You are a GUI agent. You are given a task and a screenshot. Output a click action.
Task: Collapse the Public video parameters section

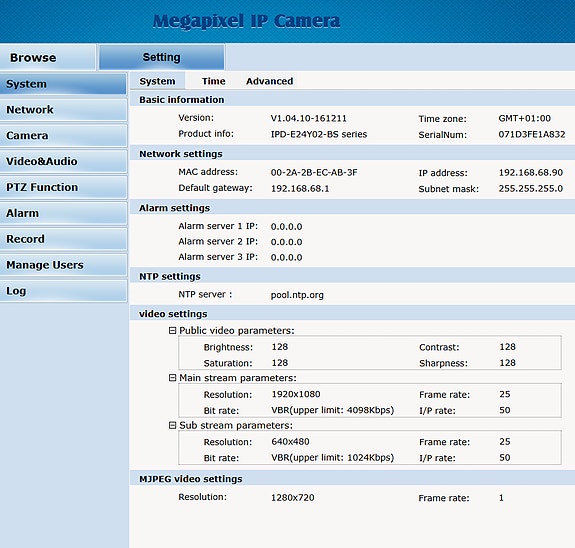coord(172,330)
